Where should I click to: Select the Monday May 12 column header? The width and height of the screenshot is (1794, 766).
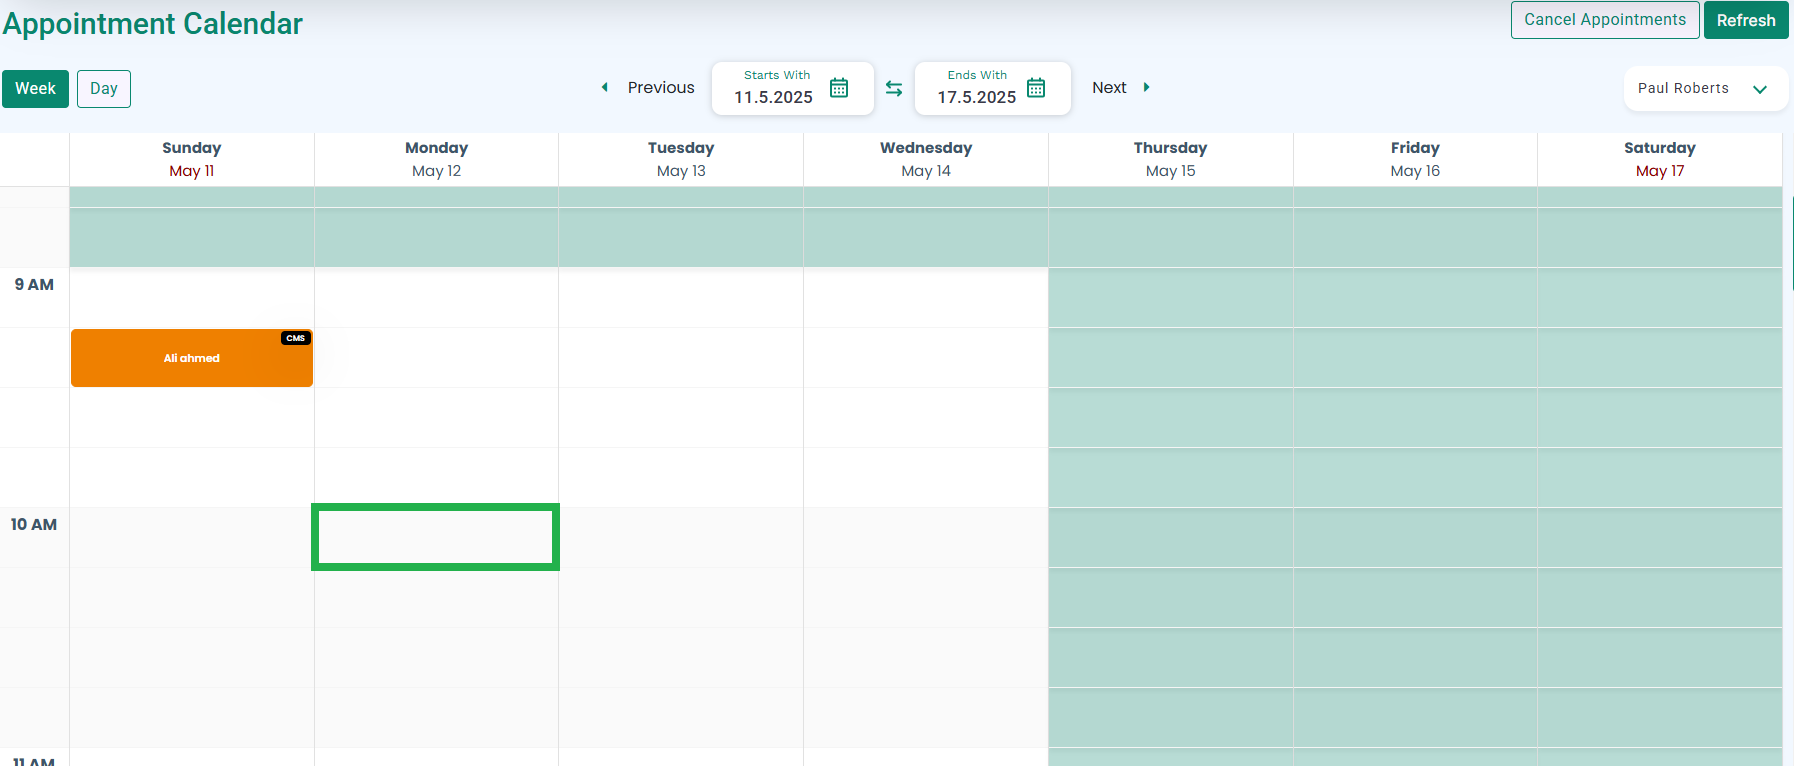437,159
